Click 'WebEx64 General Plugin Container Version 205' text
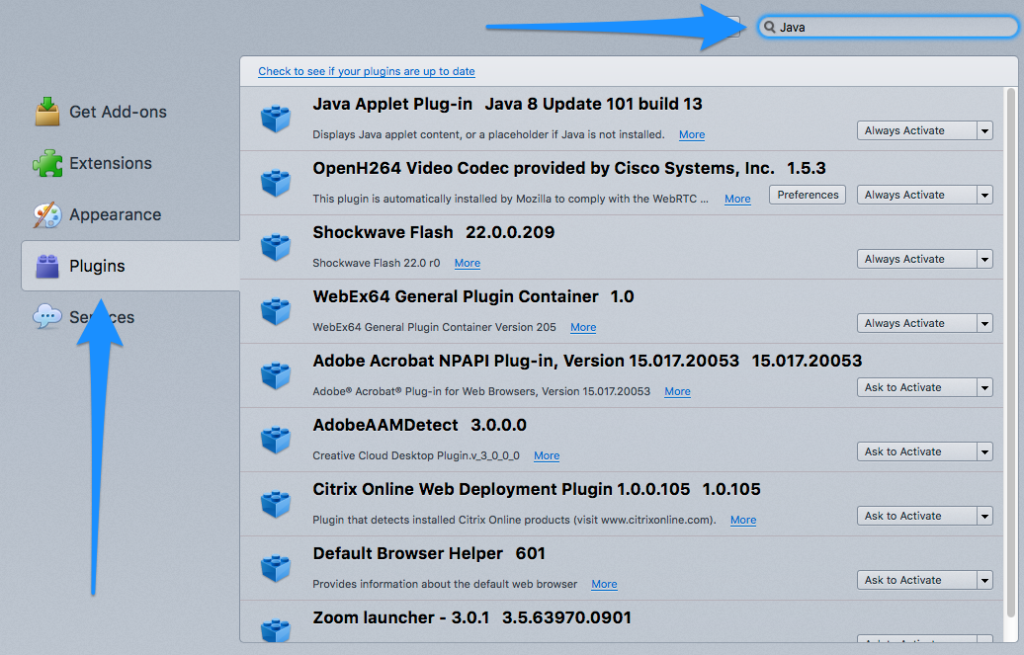The height and width of the screenshot is (655, 1024). [x=434, y=327]
